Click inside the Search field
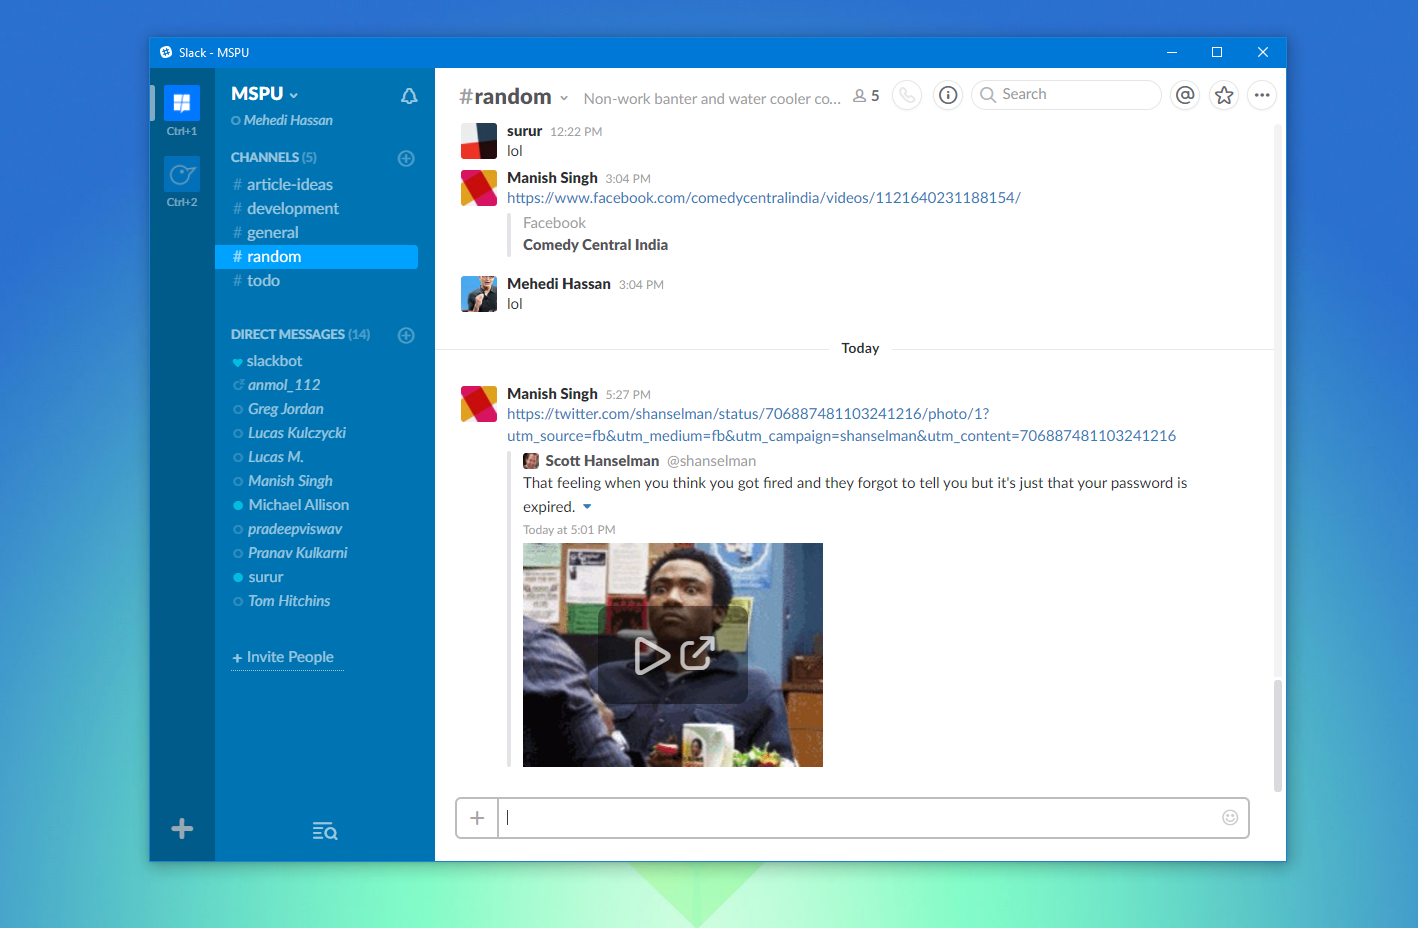This screenshot has width=1418, height=928. coord(1066,95)
